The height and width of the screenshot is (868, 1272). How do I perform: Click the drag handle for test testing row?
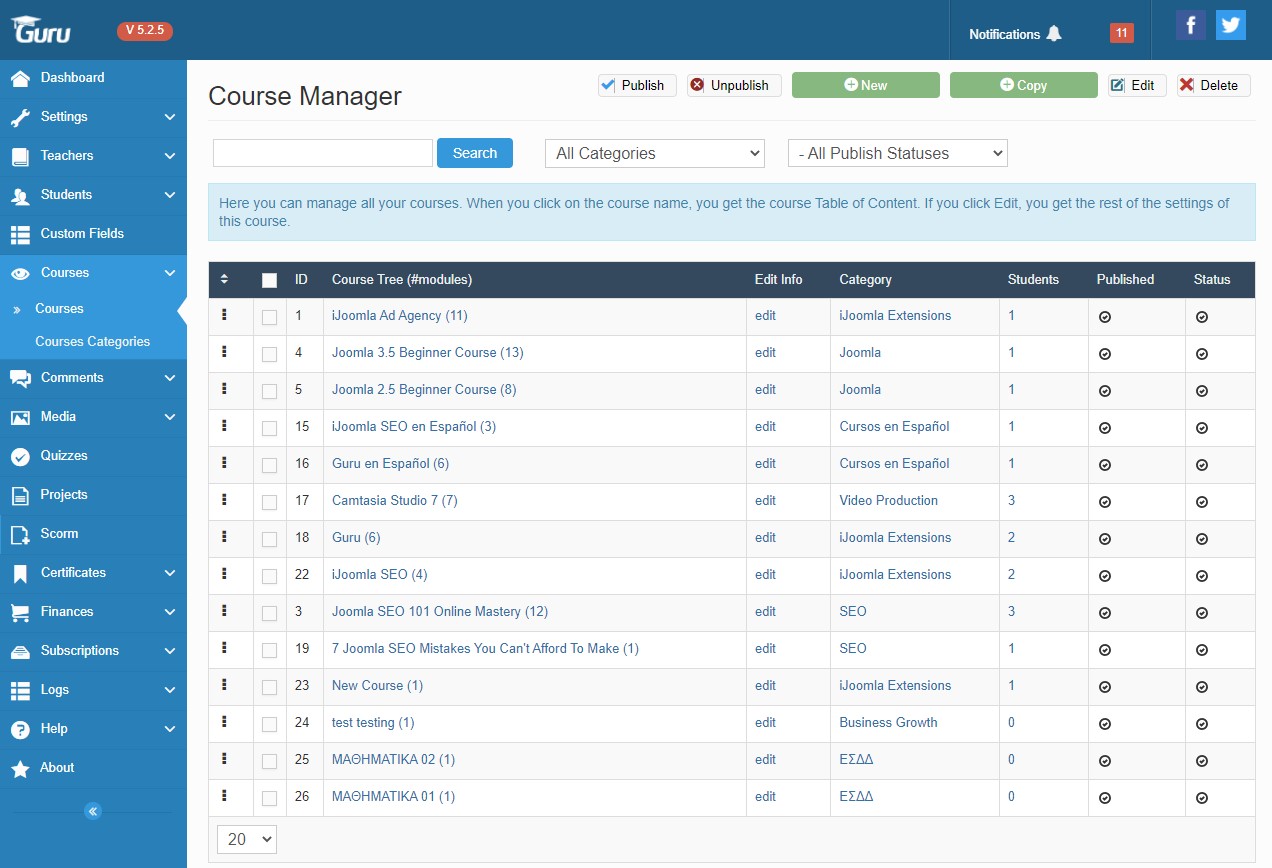pos(224,722)
